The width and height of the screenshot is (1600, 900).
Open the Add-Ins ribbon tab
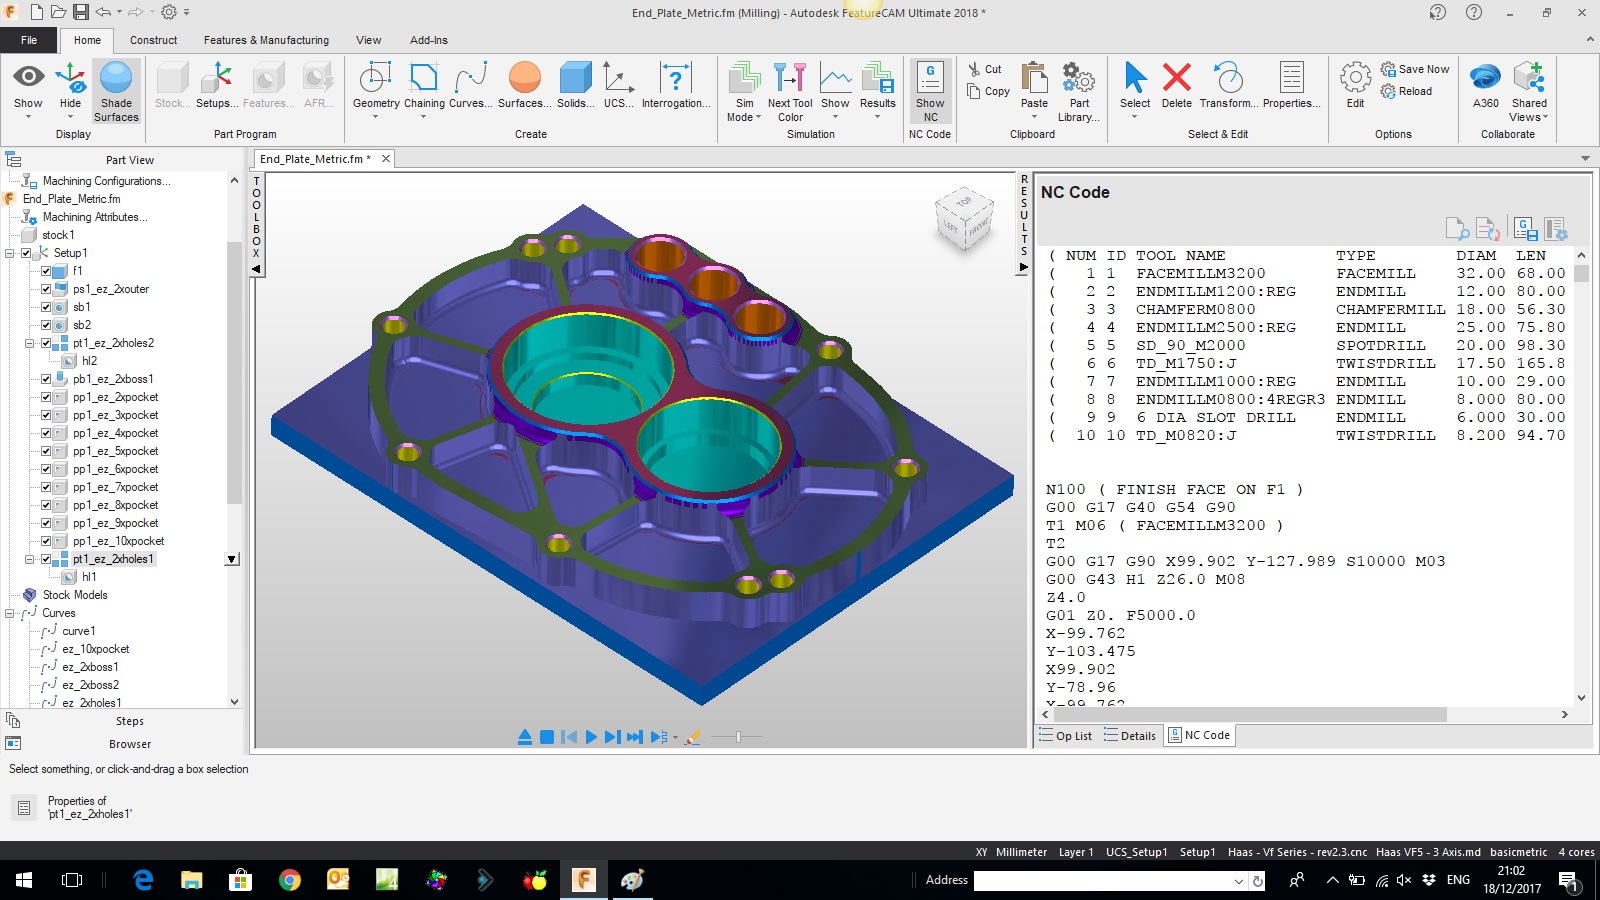428,40
